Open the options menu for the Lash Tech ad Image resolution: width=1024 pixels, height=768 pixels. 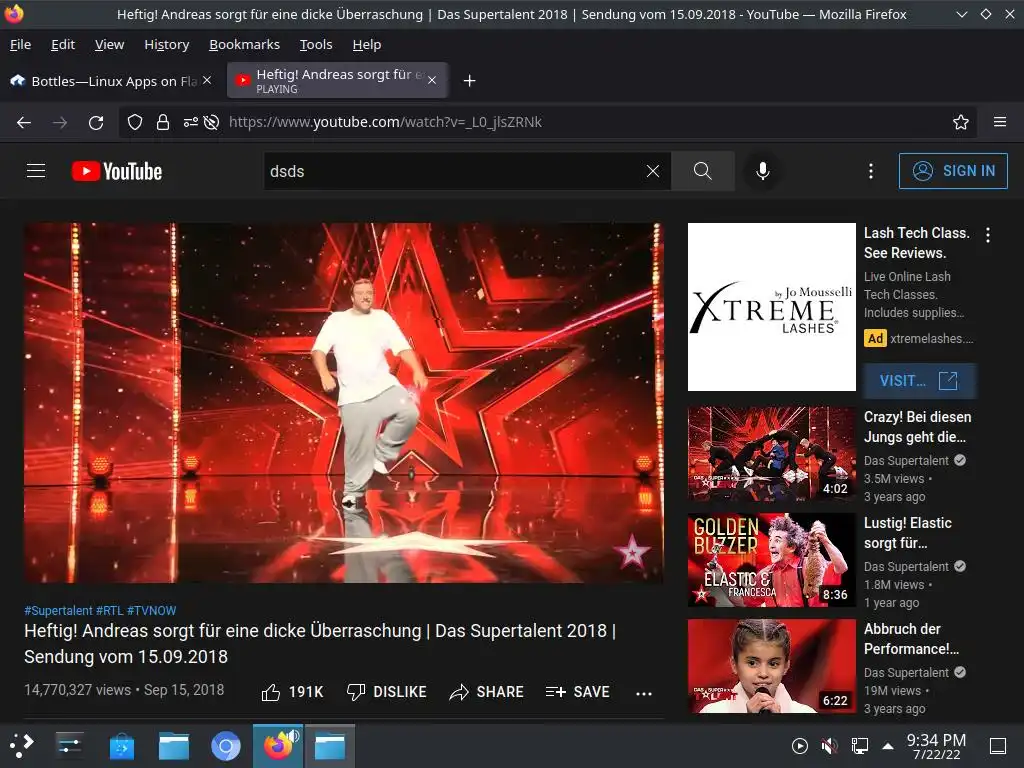[x=988, y=235]
